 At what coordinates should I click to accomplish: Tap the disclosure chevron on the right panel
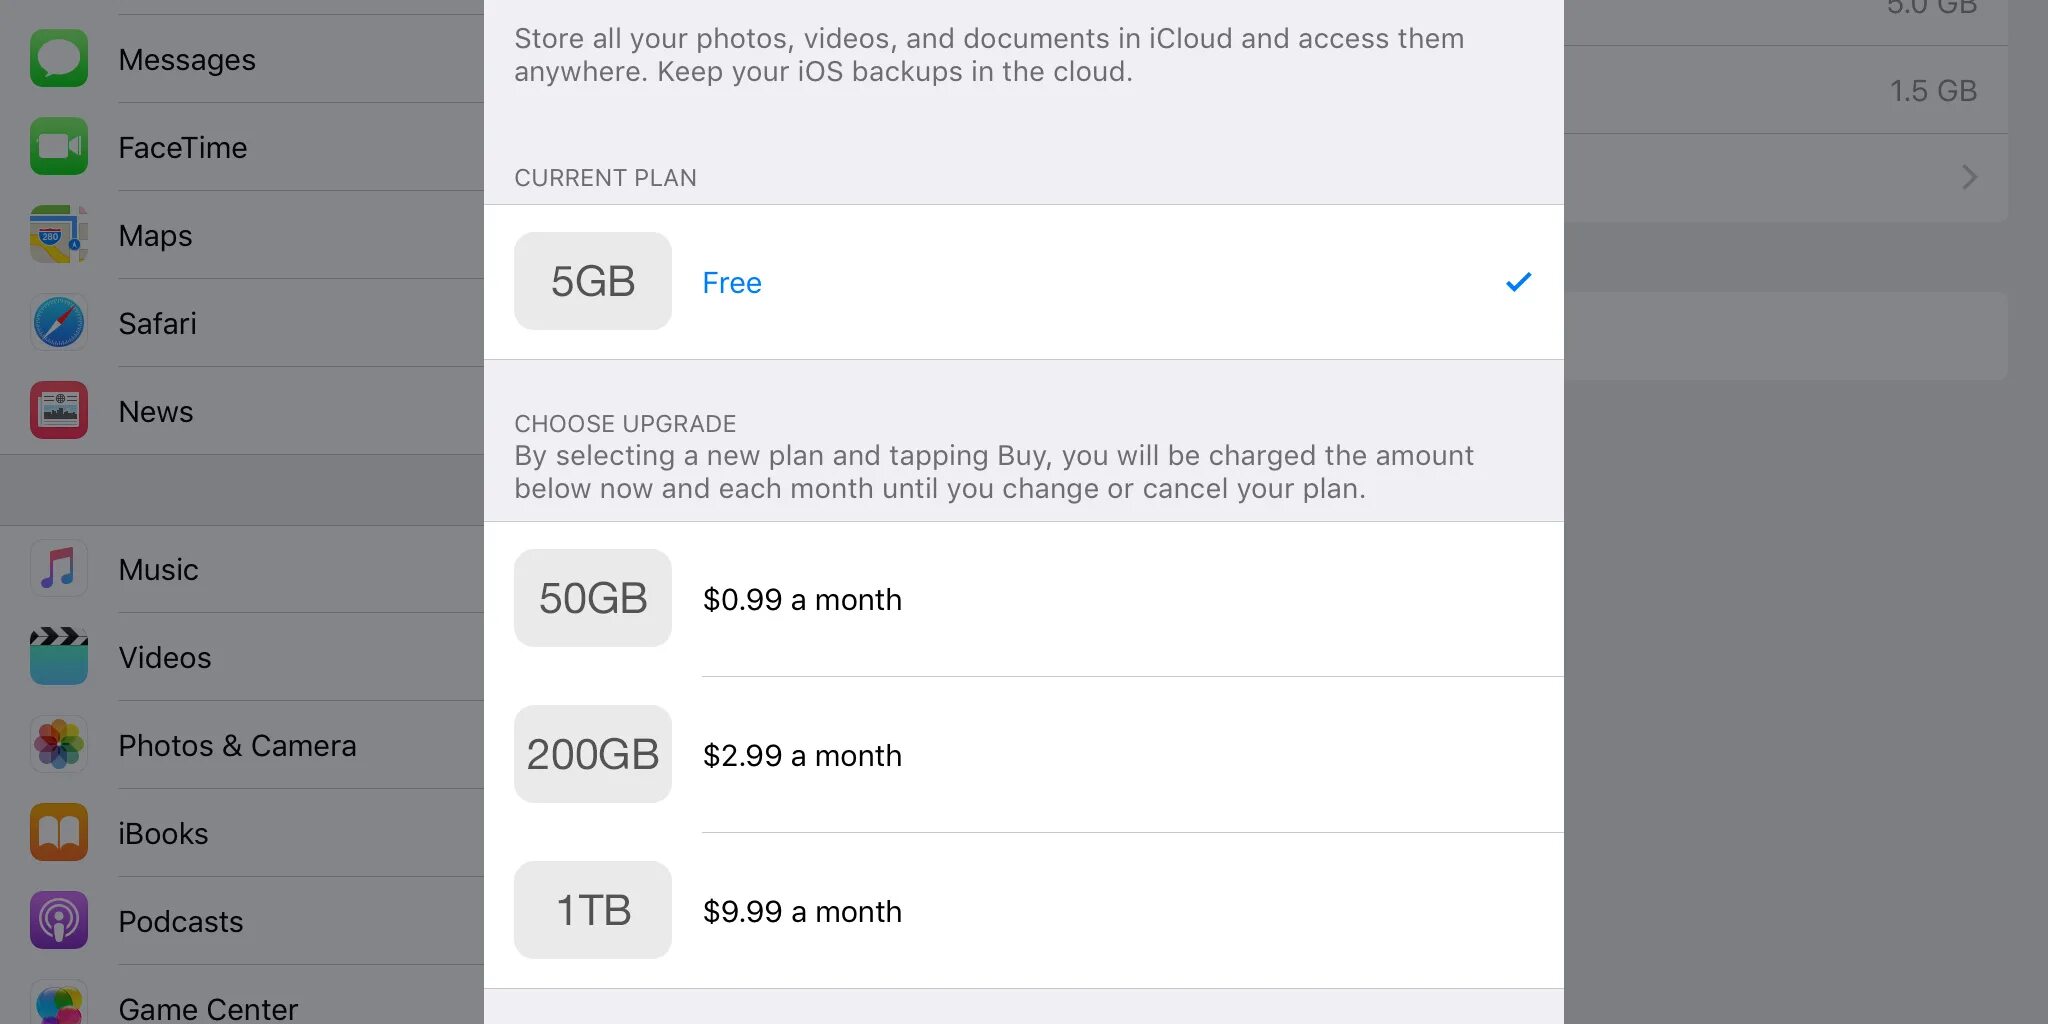1969,178
